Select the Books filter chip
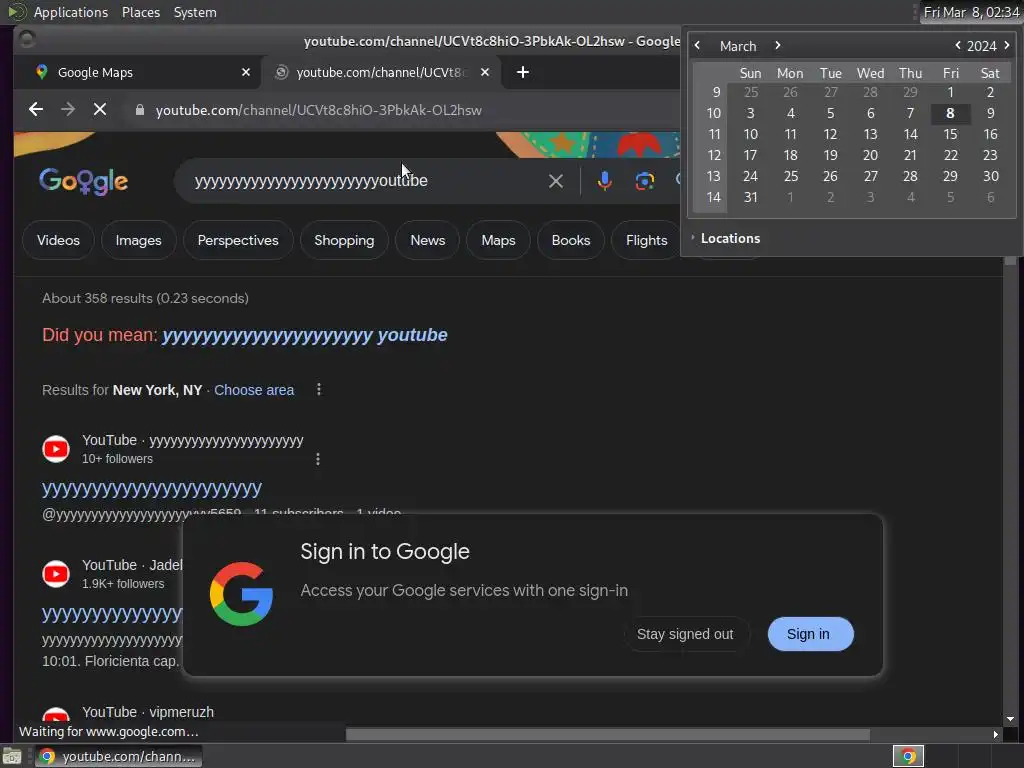This screenshot has width=1024, height=768. click(571, 240)
